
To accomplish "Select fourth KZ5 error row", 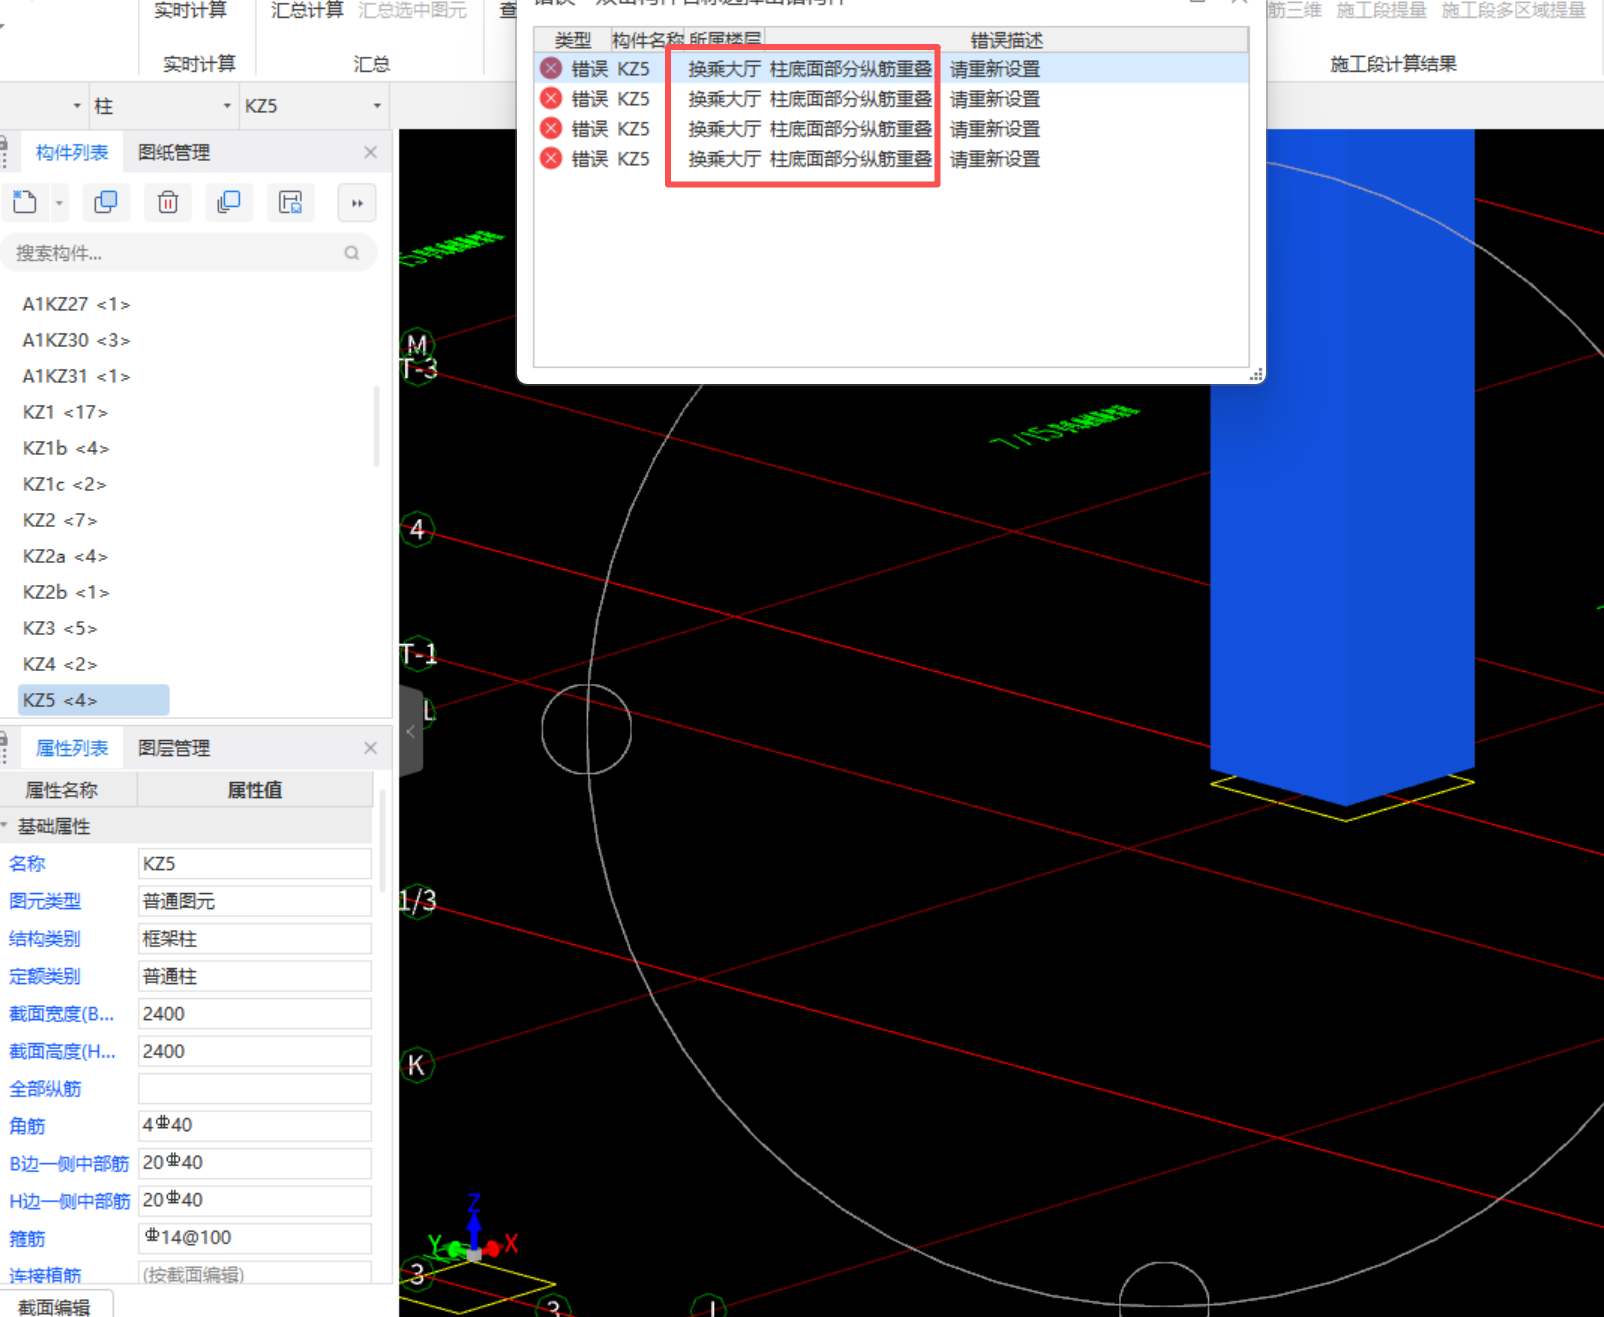I will [x=891, y=159].
